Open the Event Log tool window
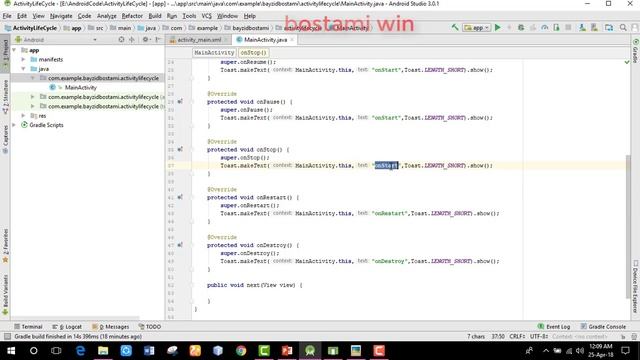Image resolution: width=640 pixels, height=360 pixels. (x=553, y=327)
